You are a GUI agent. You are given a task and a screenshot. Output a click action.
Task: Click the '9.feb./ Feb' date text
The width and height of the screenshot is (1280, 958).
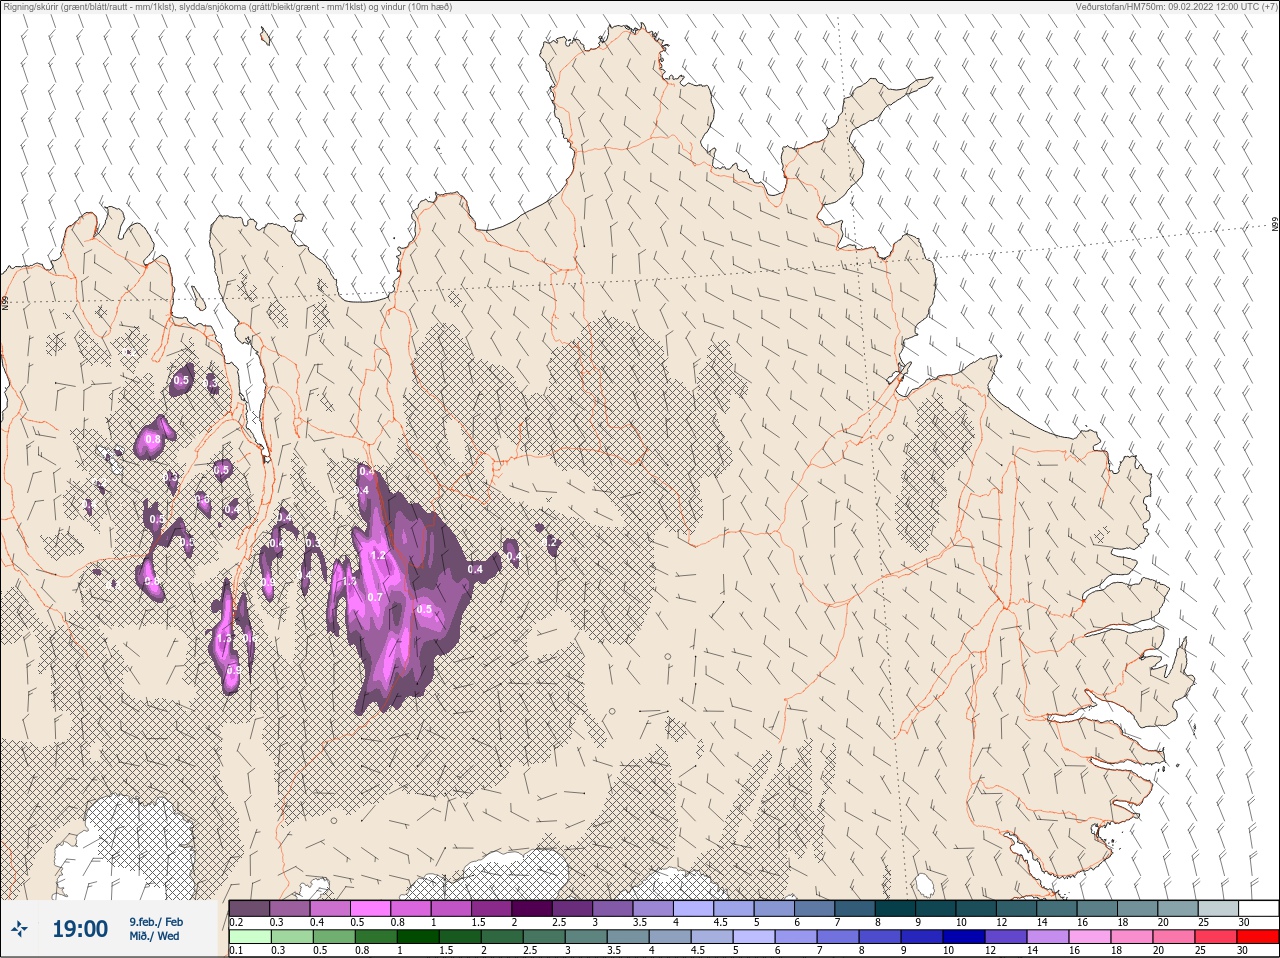tap(156, 922)
